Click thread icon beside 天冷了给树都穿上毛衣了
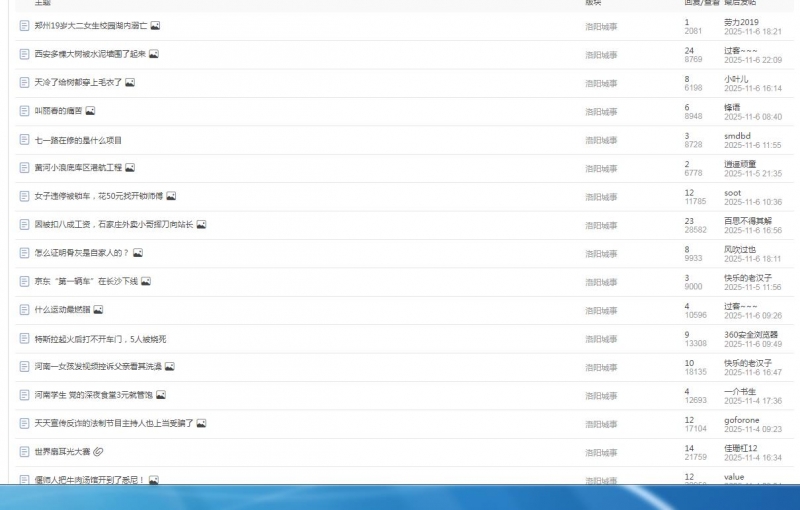Viewport: 800px width, 510px height. [25, 82]
